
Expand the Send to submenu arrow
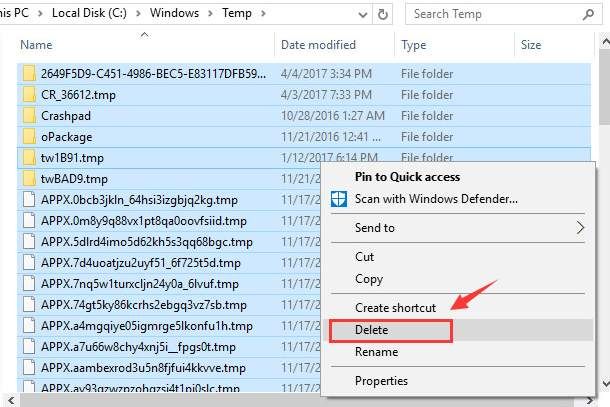[x=580, y=228]
